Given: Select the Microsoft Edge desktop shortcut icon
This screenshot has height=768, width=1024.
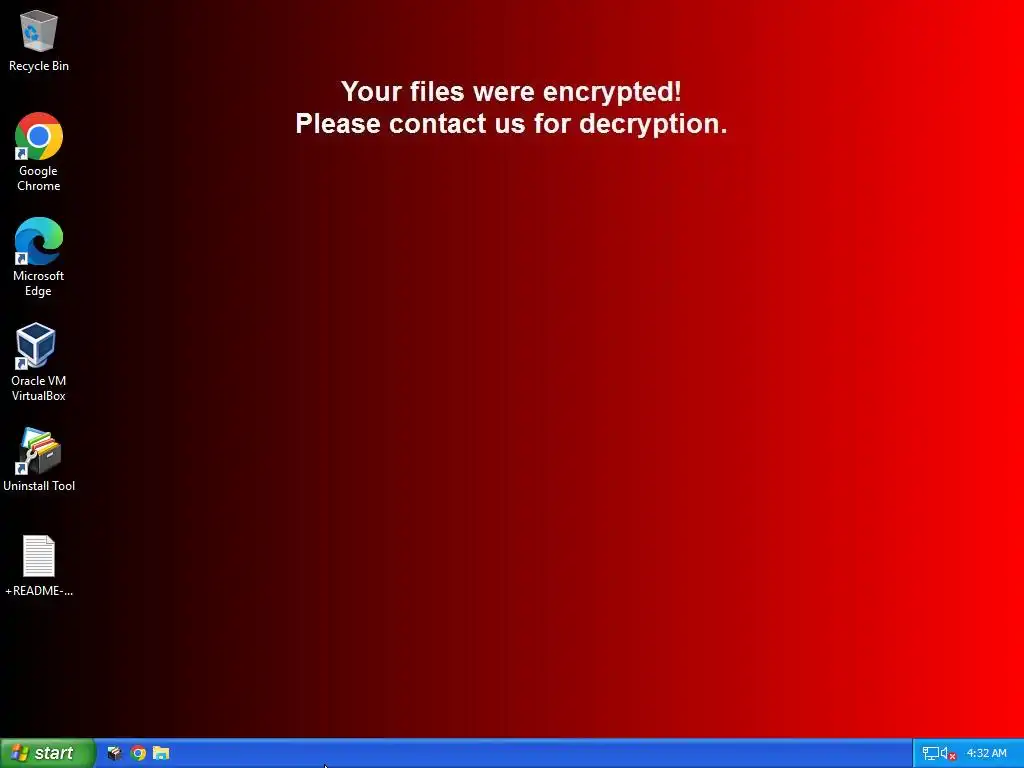Looking at the screenshot, I should (39, 241).
